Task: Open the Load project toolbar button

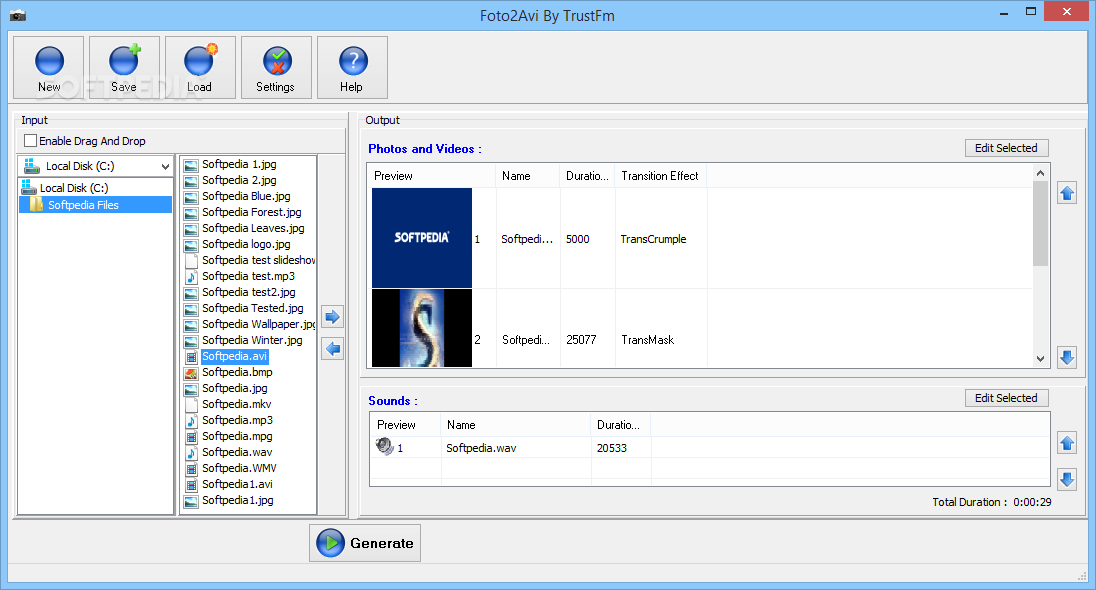Action: (200, 68)
